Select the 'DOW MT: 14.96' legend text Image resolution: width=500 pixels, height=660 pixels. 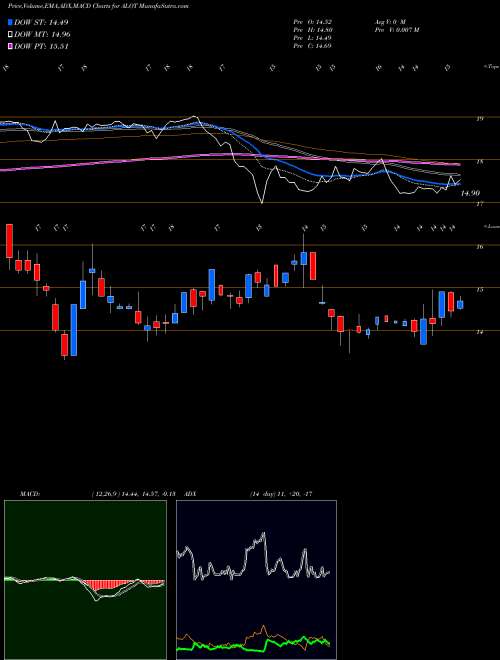[x=42, y=35]
